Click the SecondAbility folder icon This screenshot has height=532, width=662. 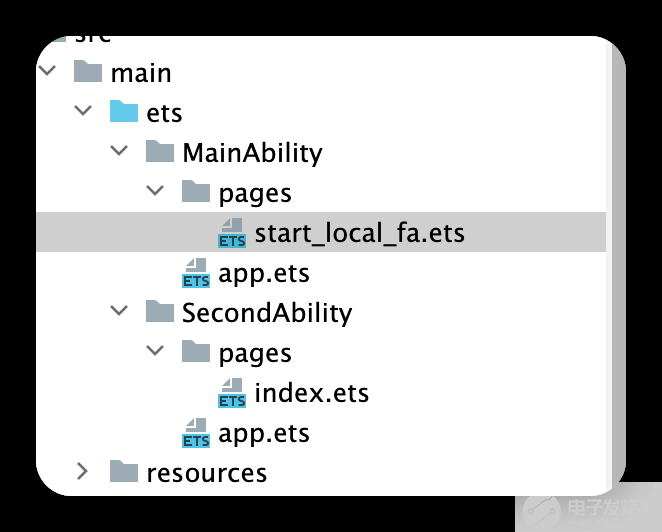pos(160,312)
